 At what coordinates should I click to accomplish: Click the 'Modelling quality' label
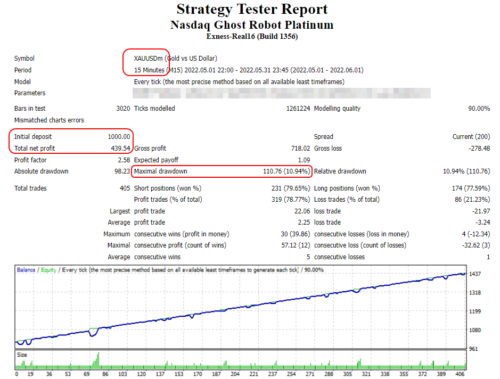tap(337, 109)
